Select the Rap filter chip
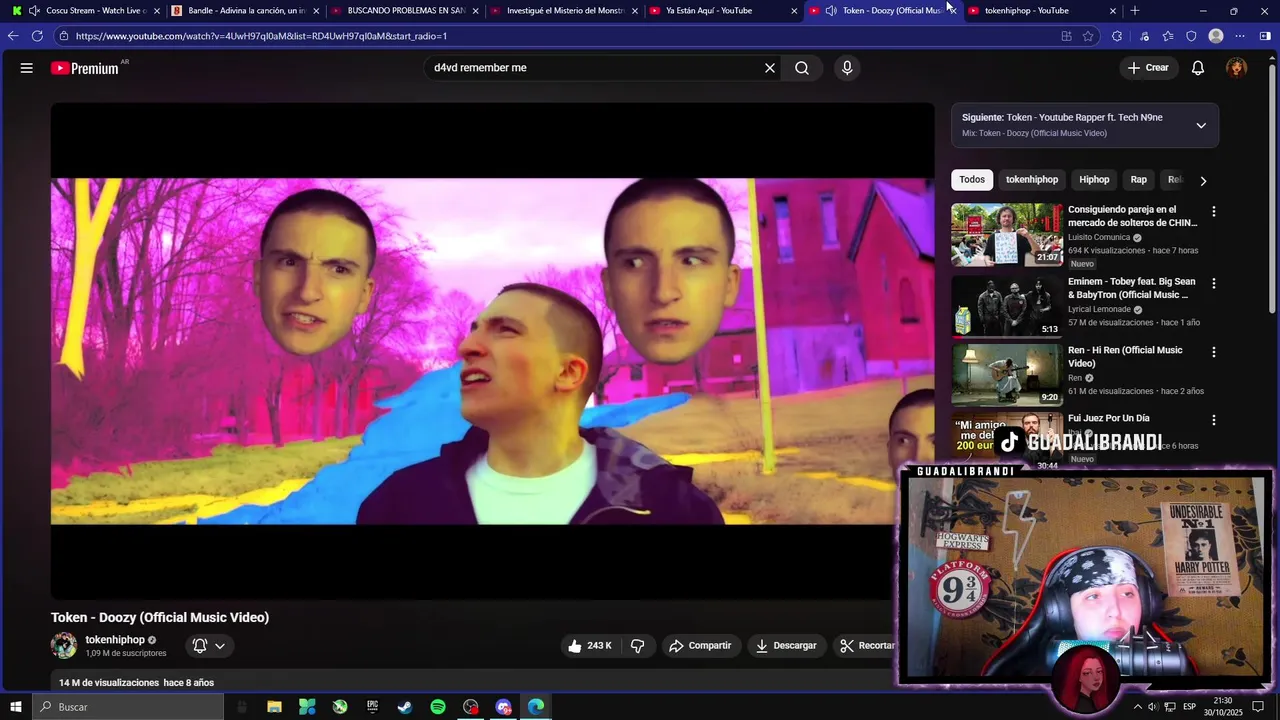Image resolution: width=1280 pixels, height=720 pixels. (x=1138, y=180)
